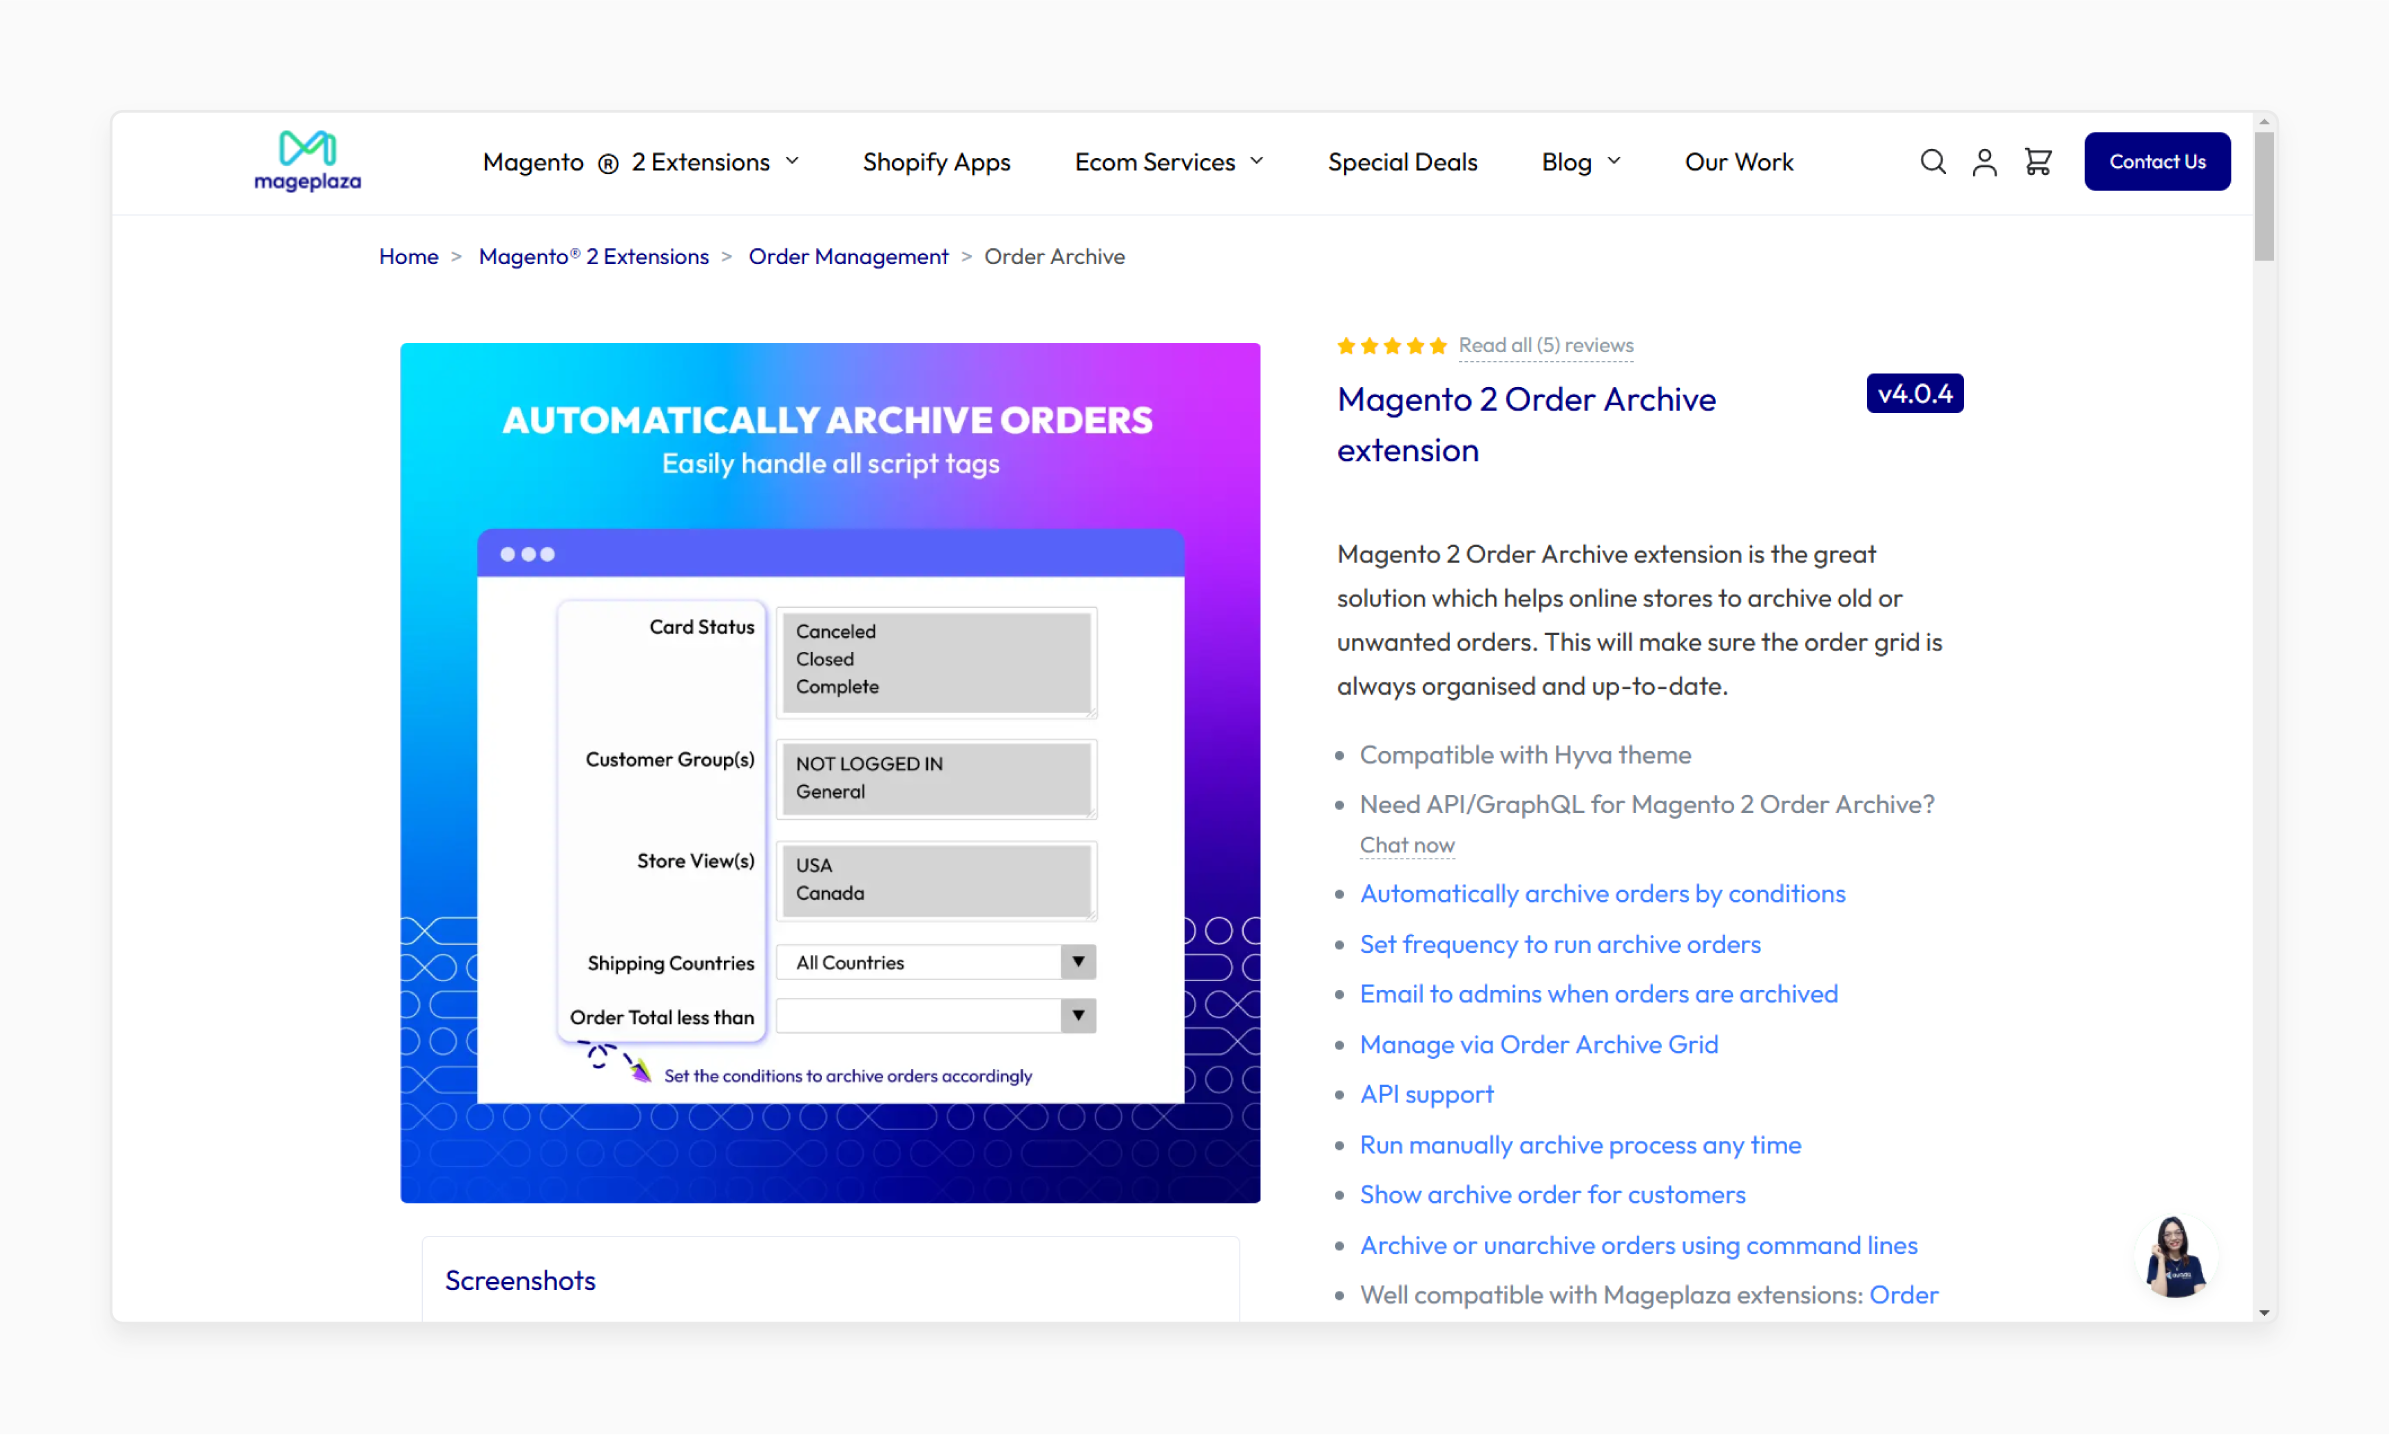The height and width of the screenshot is (1435, 2389).
Task: Click the Contact Us button
Action: (2157, 161)
